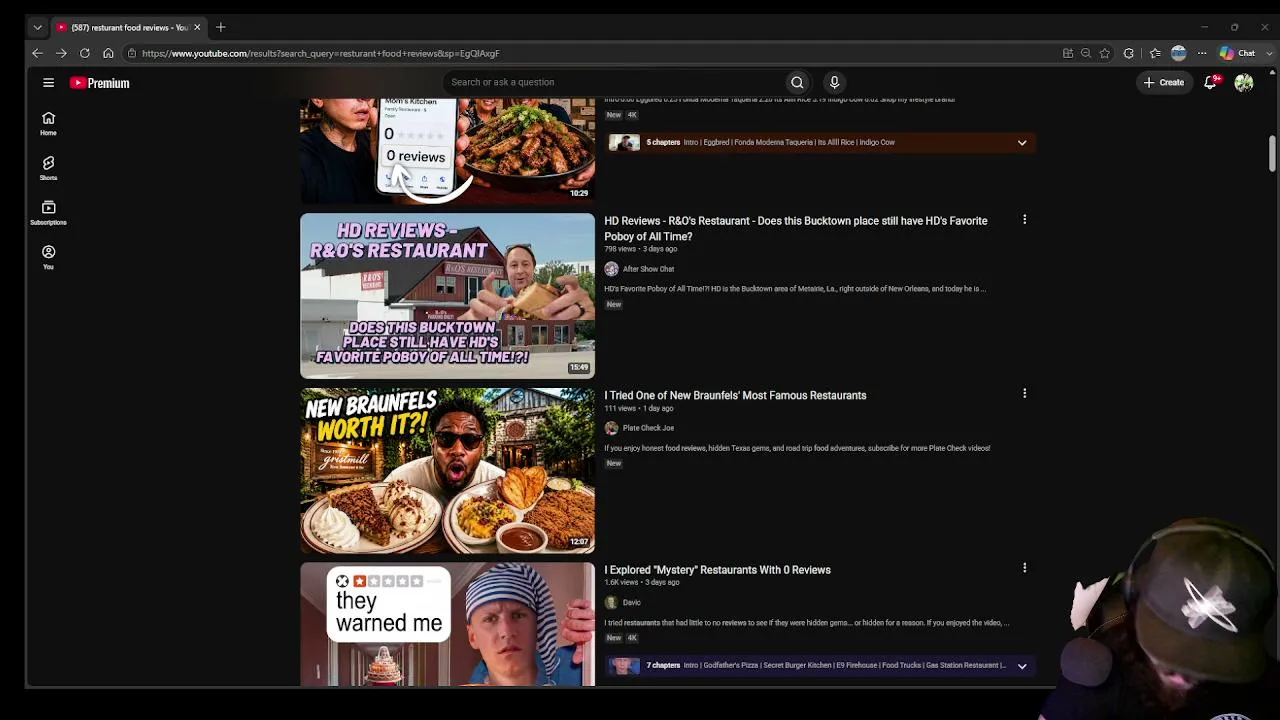Start voice search with microphone icon
The image size is (1280, 720).
pos(834,82)
